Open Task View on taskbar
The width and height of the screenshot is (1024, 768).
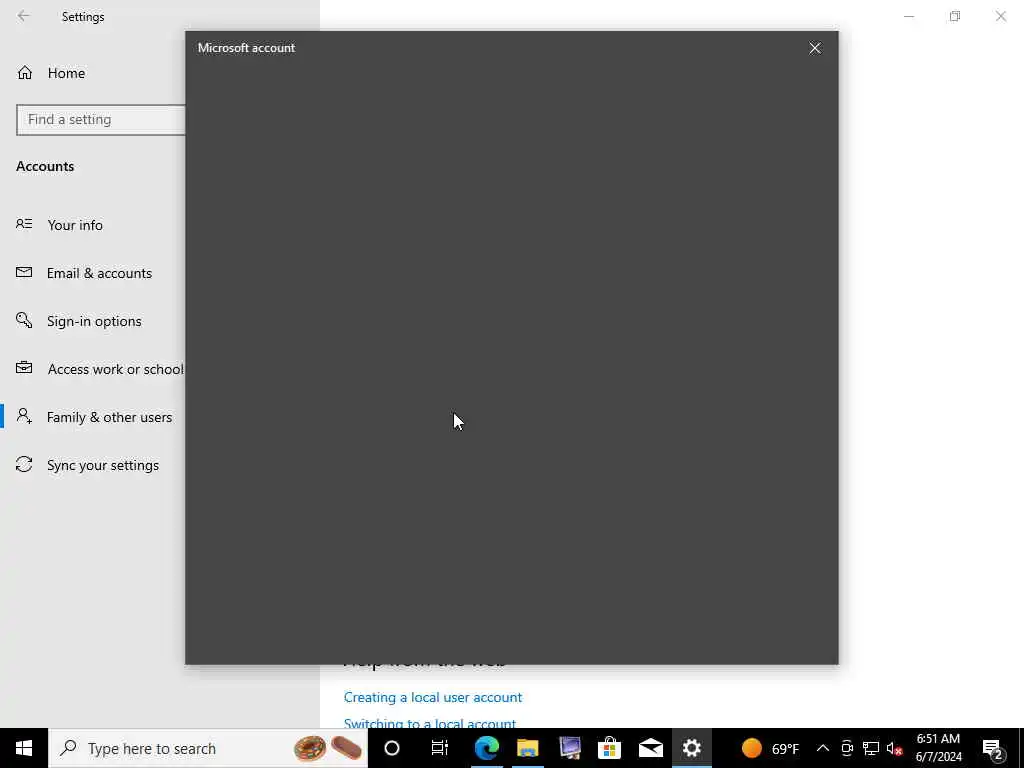tap(440, 748)
